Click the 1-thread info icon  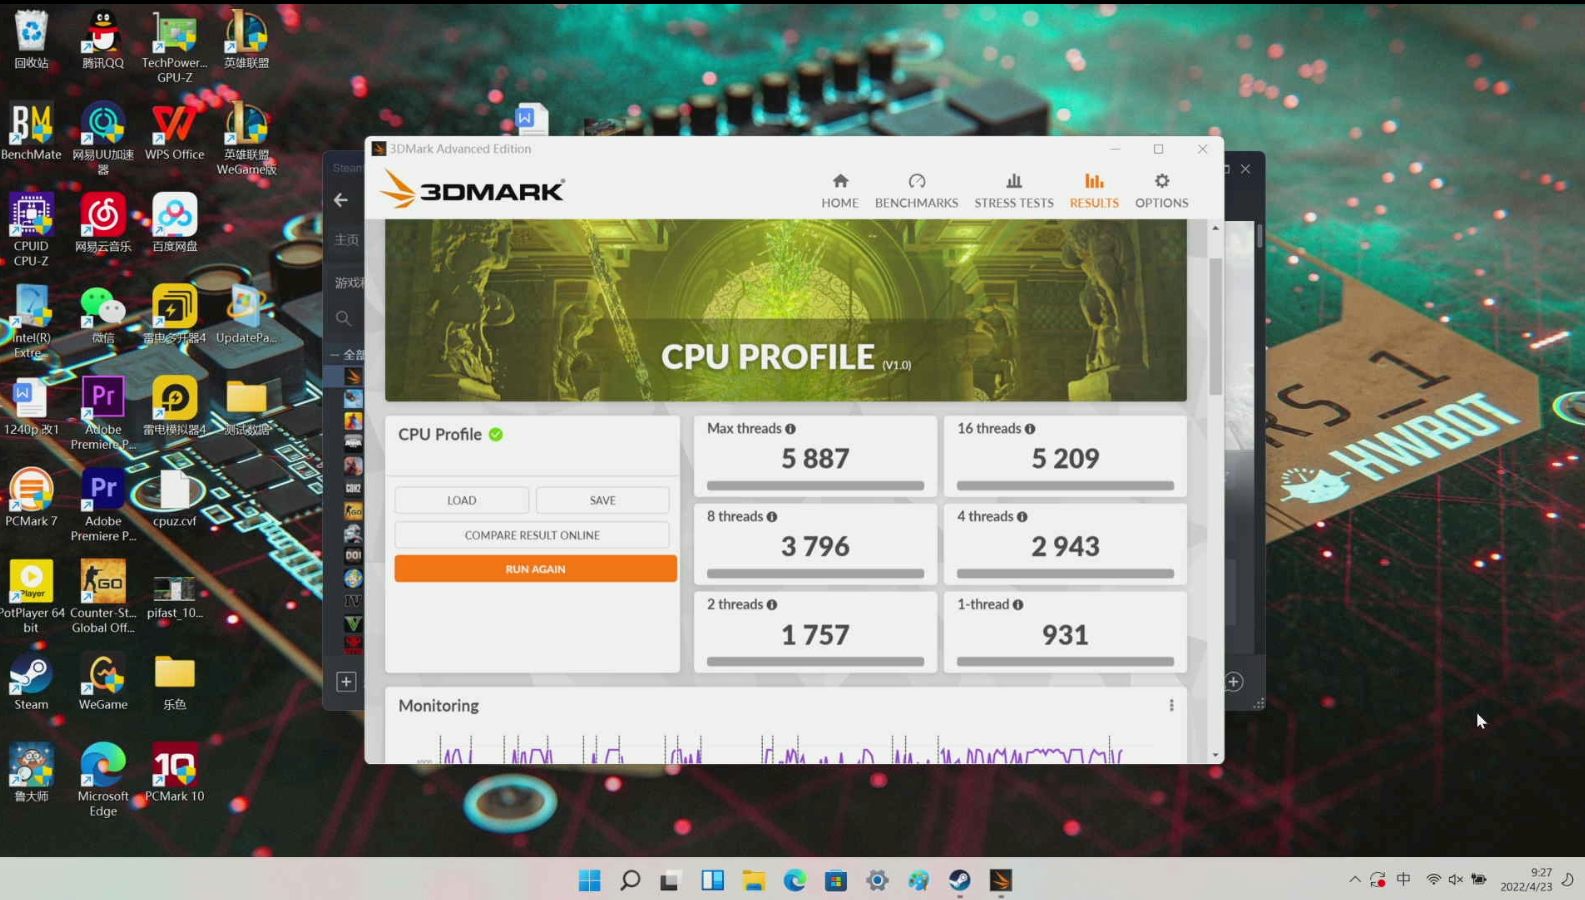(1018, 605)
